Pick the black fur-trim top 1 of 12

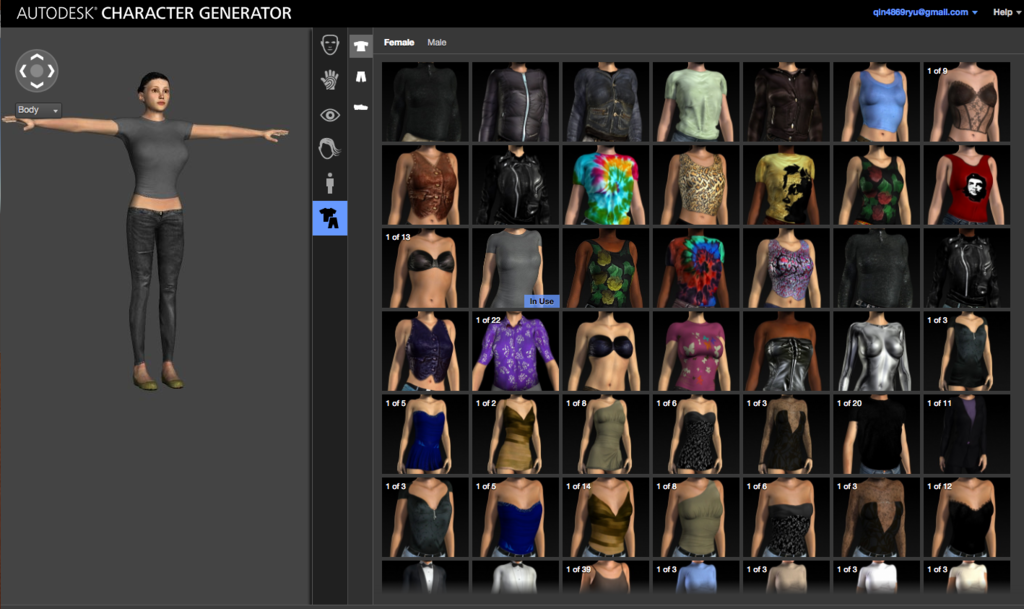[967, 518]
